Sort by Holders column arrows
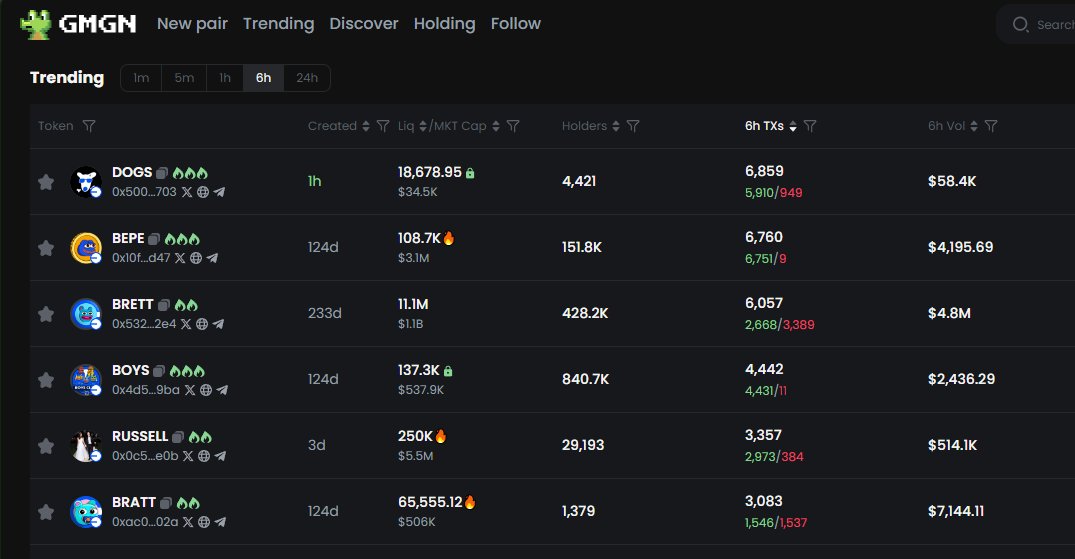Viewport: 1075px width, 559px height. 616,126
